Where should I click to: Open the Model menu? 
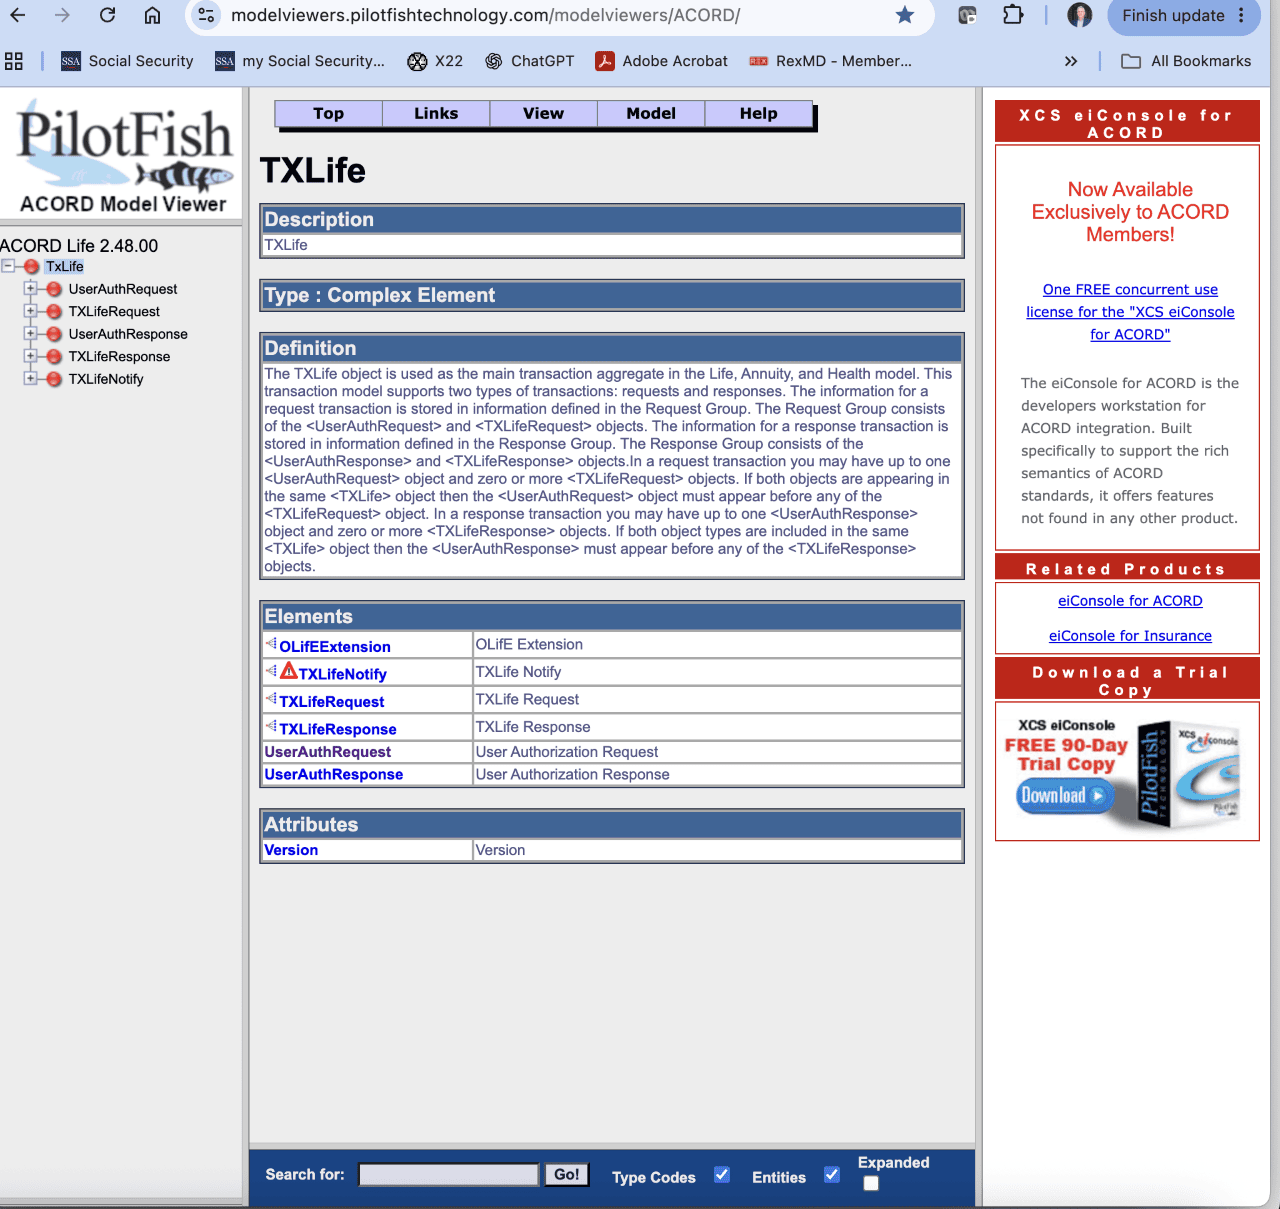pyautogui.click(x=651, y=114)
